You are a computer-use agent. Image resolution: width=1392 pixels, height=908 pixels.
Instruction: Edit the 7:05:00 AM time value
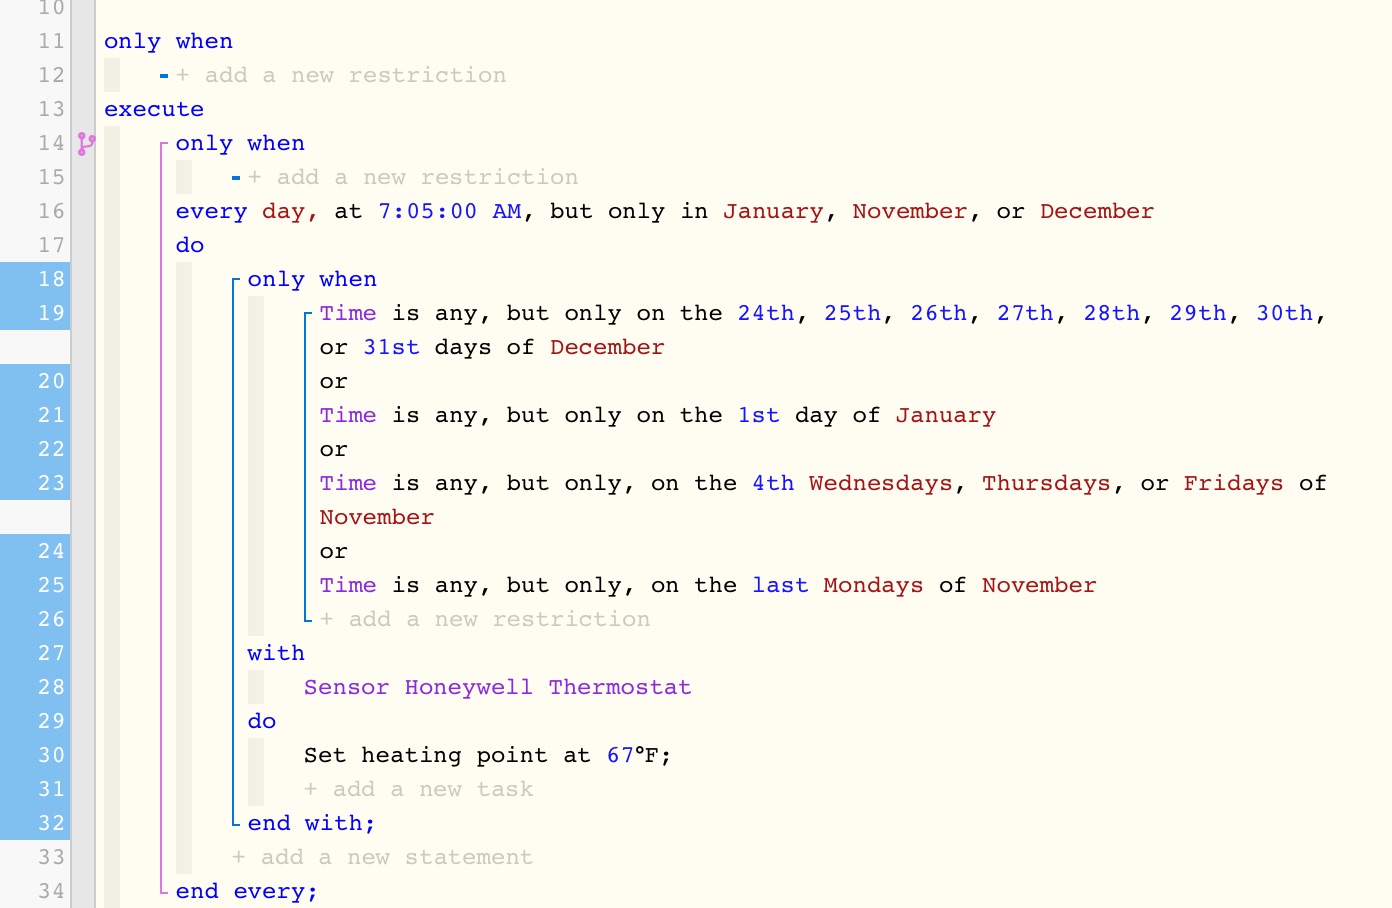[x=450, y=211]
